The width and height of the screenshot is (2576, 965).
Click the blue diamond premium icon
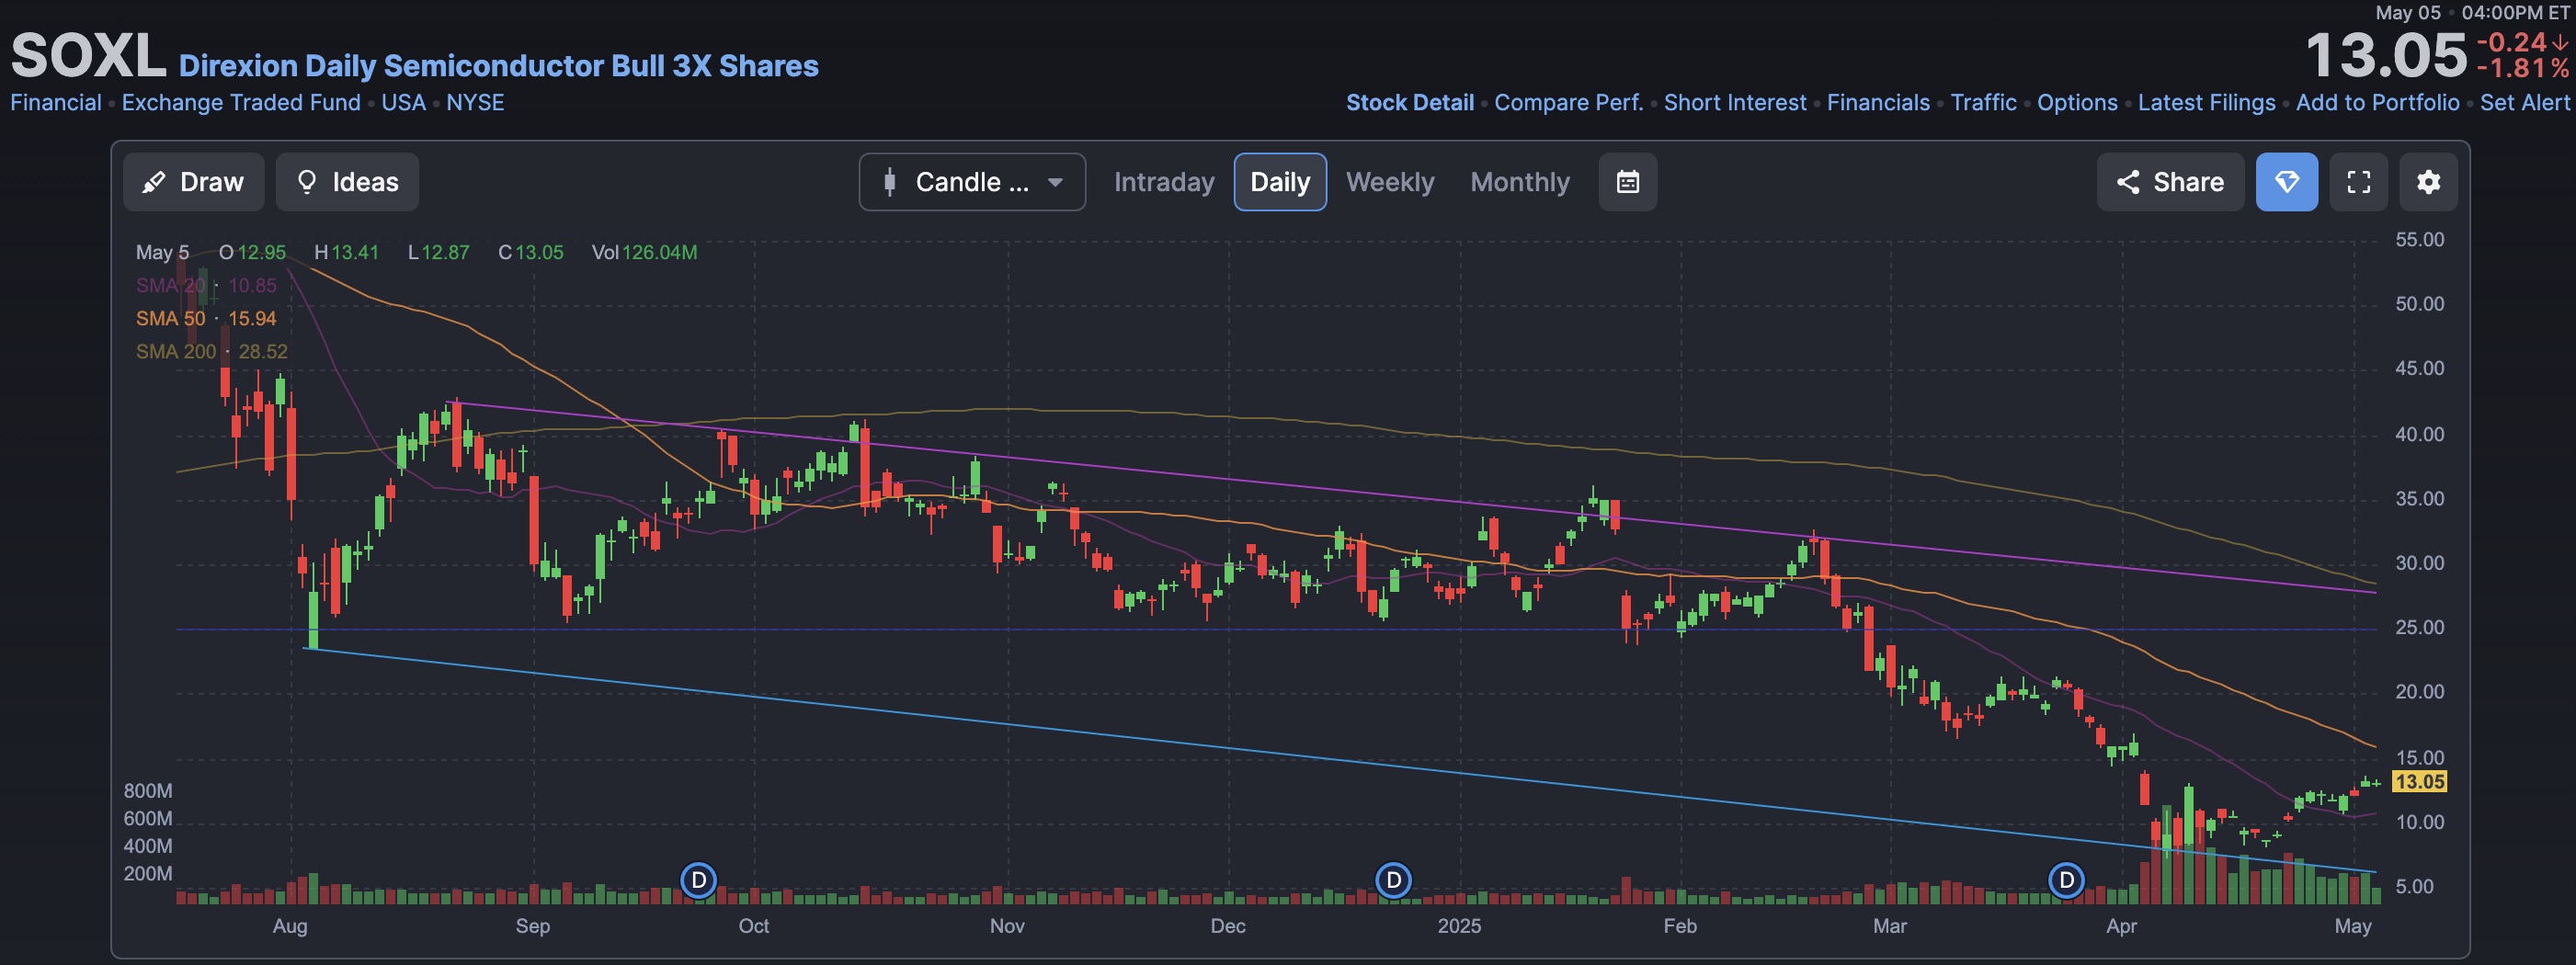(2286, 182)
